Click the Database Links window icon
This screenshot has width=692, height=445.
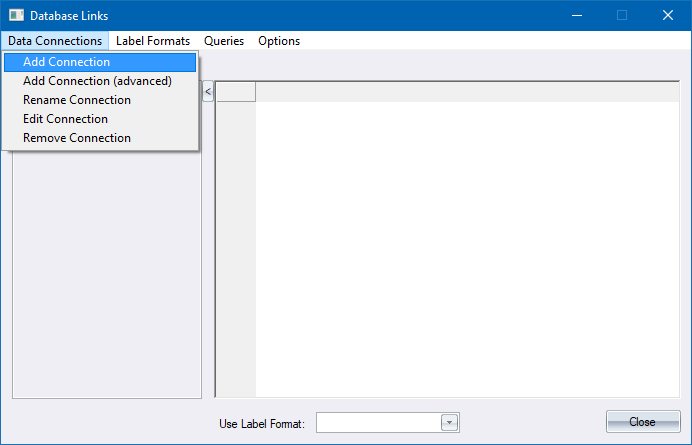pyautogui.click(x=16, y=16)
